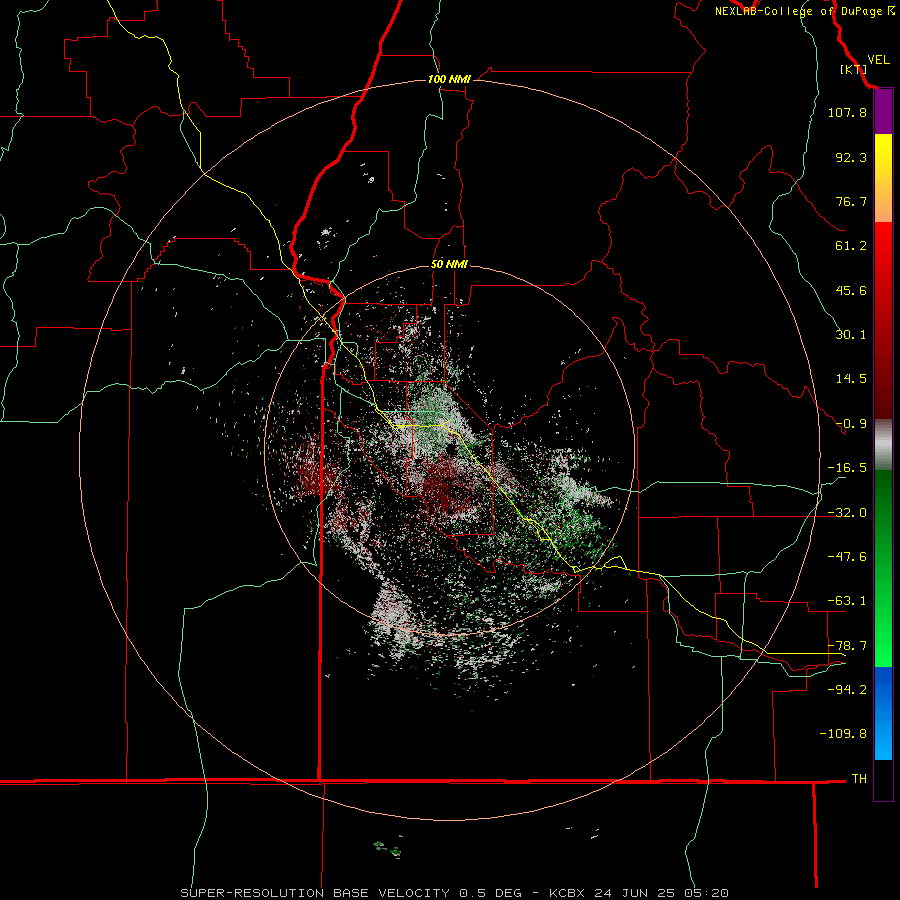Viewport: 900px width, 900px height.
Task: Click the gray near-zero segment of color bar
Action: (x=883, y=444)
